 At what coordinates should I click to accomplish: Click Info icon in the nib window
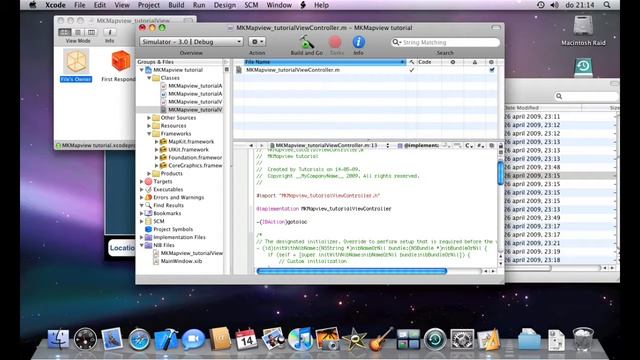109,32
